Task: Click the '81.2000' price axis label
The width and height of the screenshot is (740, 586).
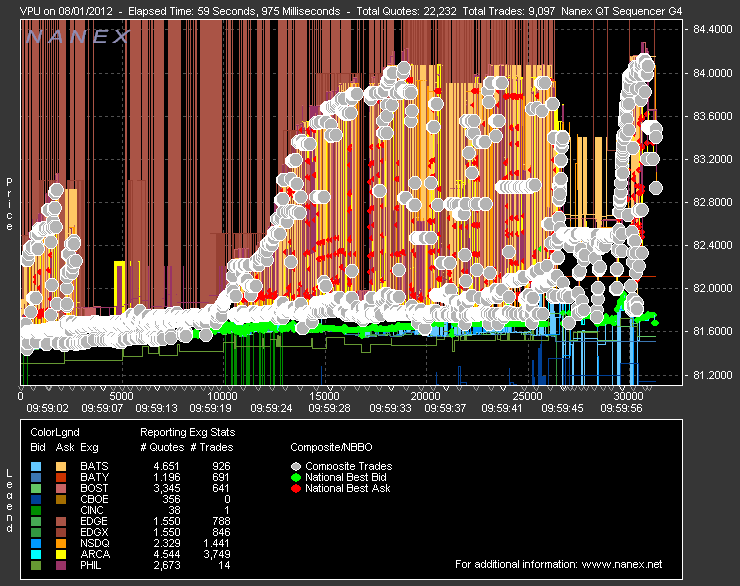Action: point(713,375)
